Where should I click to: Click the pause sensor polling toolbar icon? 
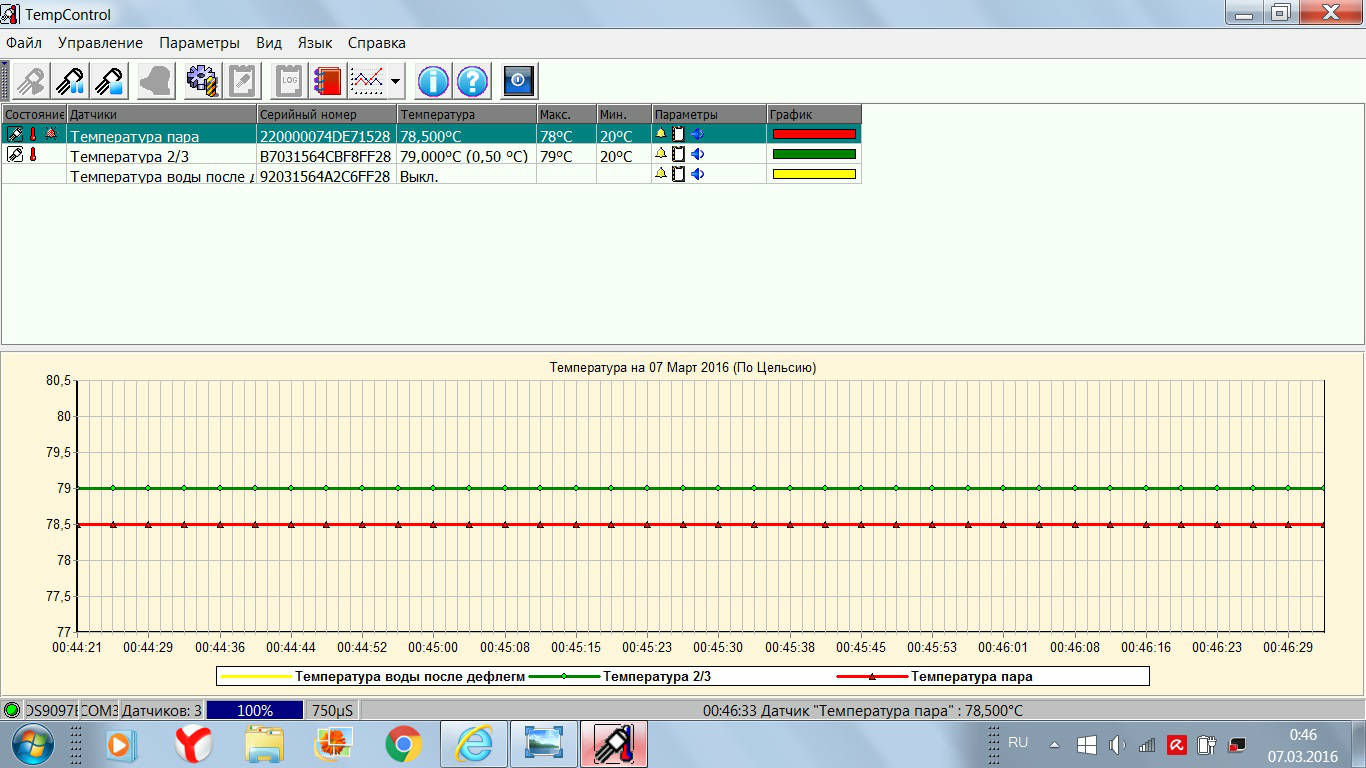pyautogui.click(x=71, y=81)
